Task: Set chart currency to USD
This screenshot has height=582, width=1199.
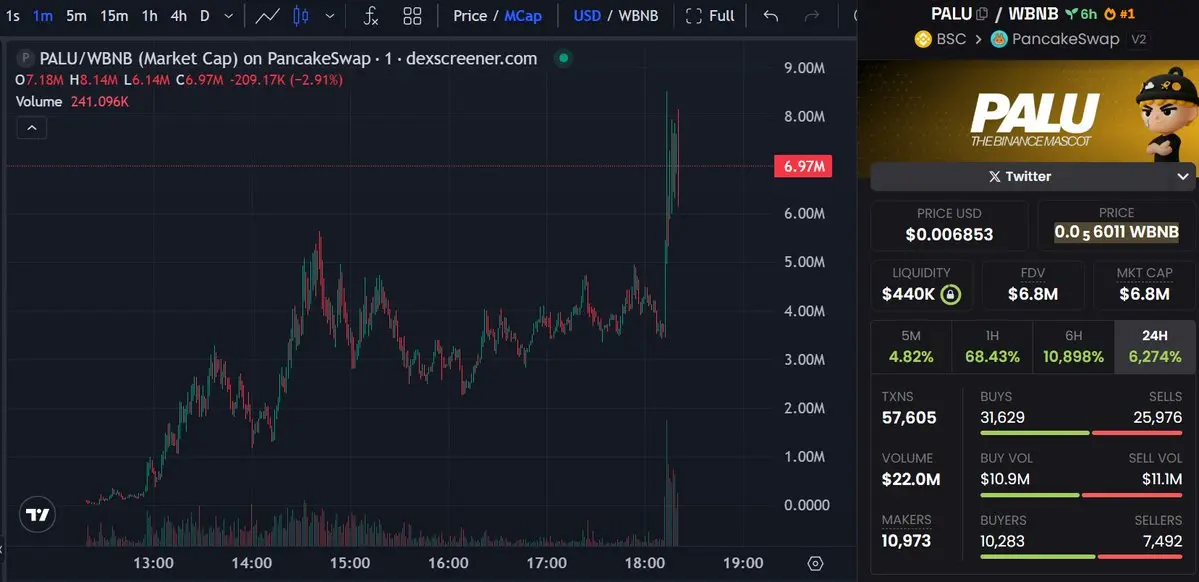Action: coord(587,16)
